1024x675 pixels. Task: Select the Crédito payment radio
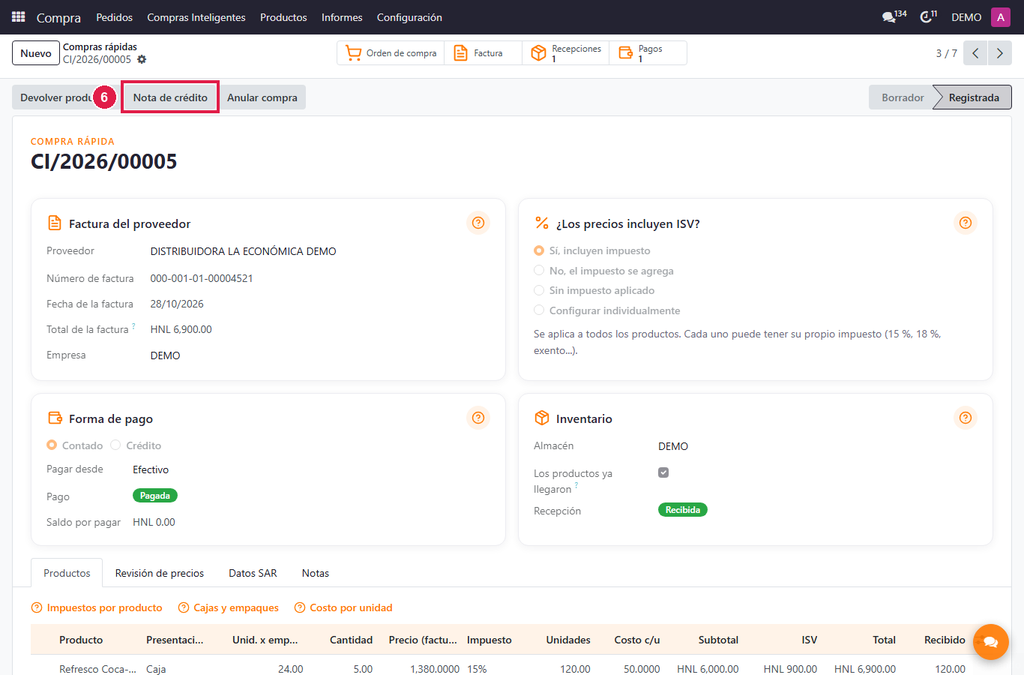(116, 445)
